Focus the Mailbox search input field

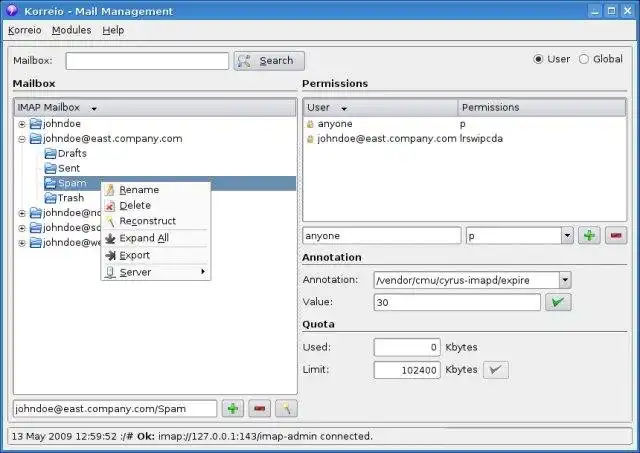[147, 61]
